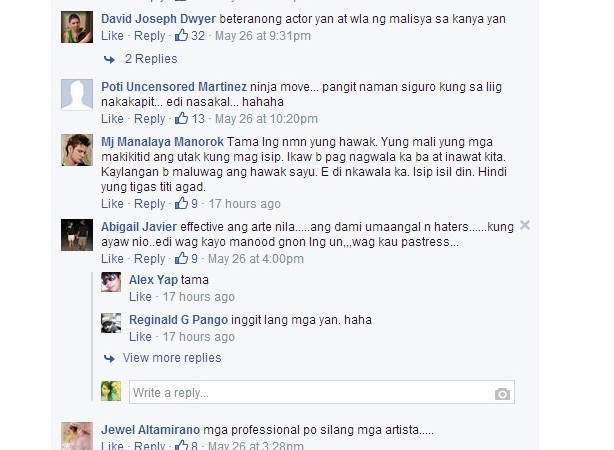Viewport: 614px width, 450px height.
Task: Click in the Write a reply field
Action: [x=322, y=392]
